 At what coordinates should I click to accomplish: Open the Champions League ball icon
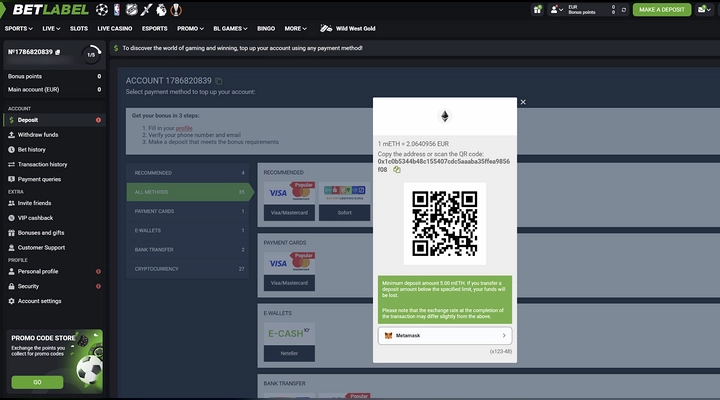(x=102, y=10)
